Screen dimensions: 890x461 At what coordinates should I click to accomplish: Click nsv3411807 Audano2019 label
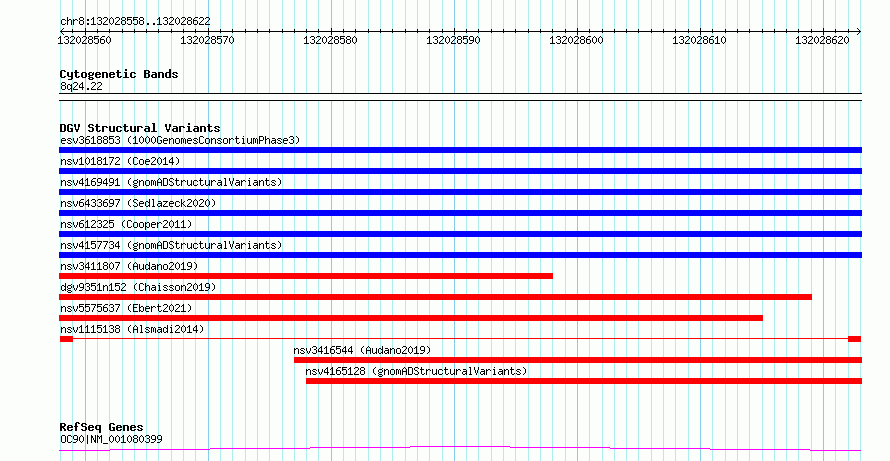pyautogui.click(x=129, y=266)
